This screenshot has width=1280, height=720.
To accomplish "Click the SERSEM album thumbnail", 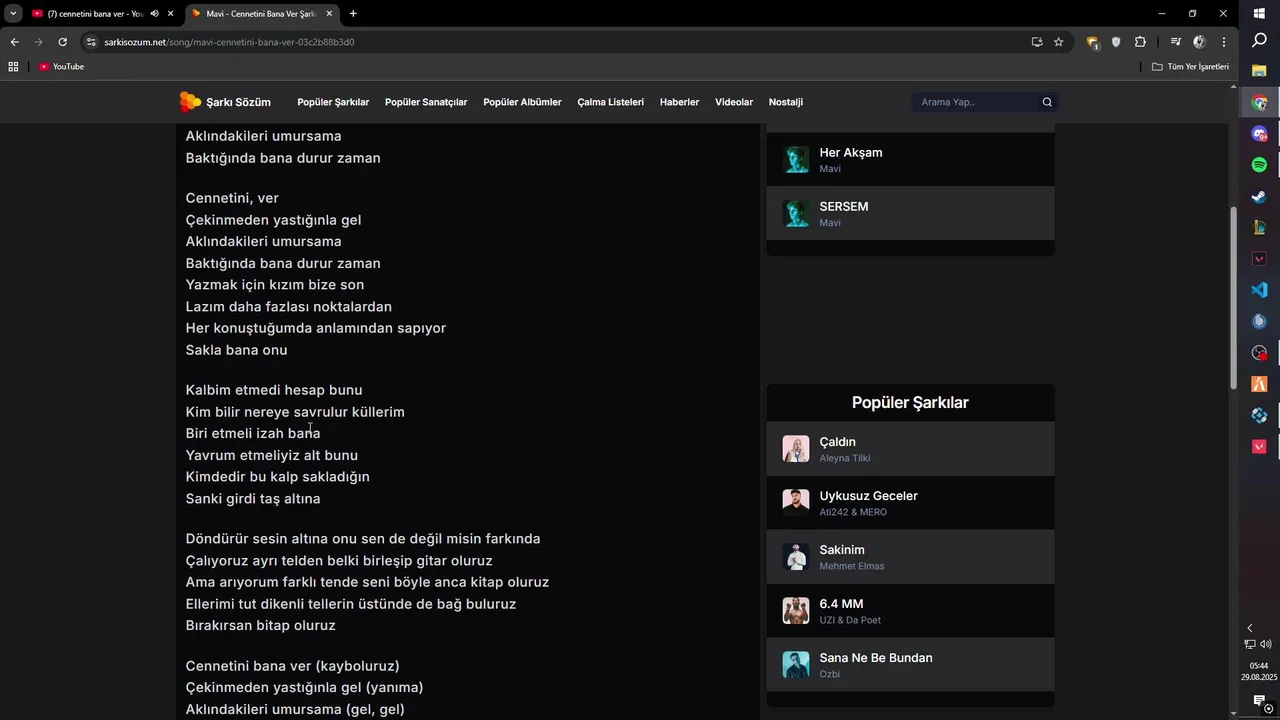I will [x=796, y=214].
